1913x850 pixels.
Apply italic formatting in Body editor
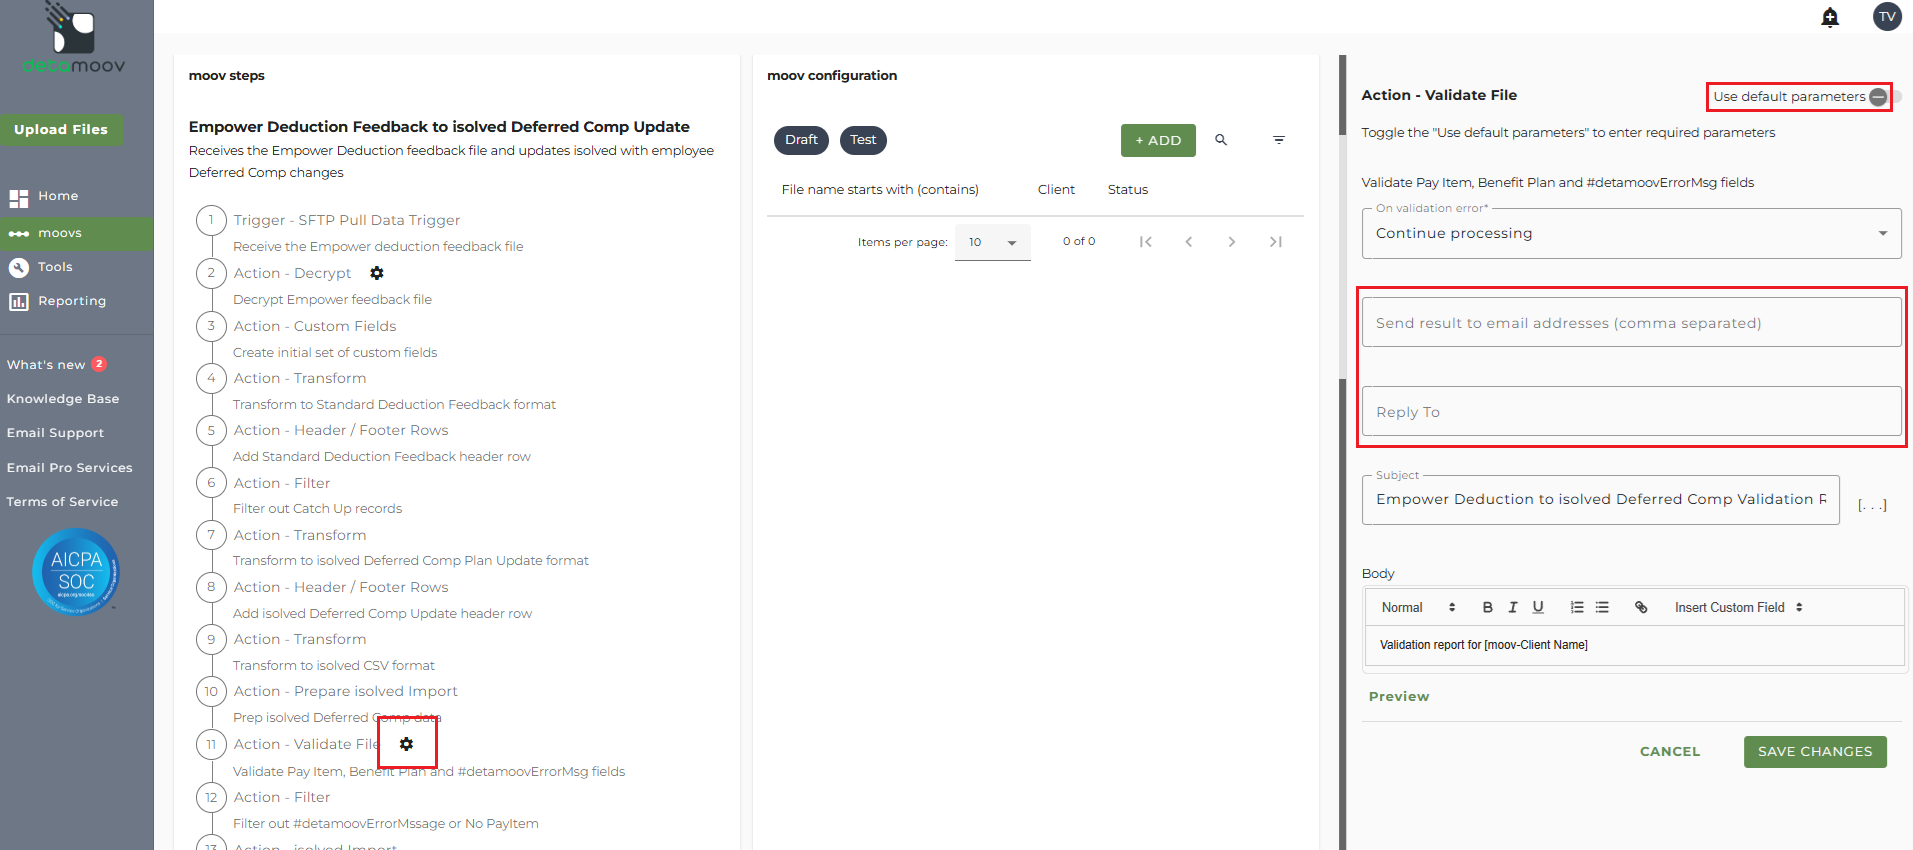1513,607
